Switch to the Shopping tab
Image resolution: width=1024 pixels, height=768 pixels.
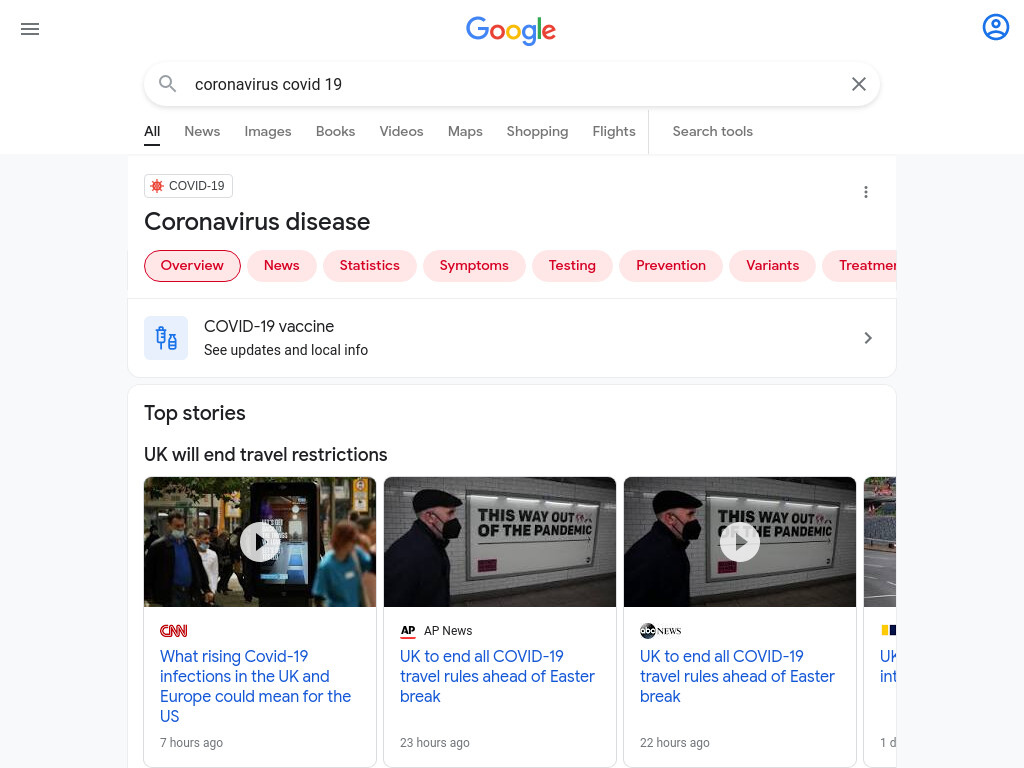pos(537,131)
